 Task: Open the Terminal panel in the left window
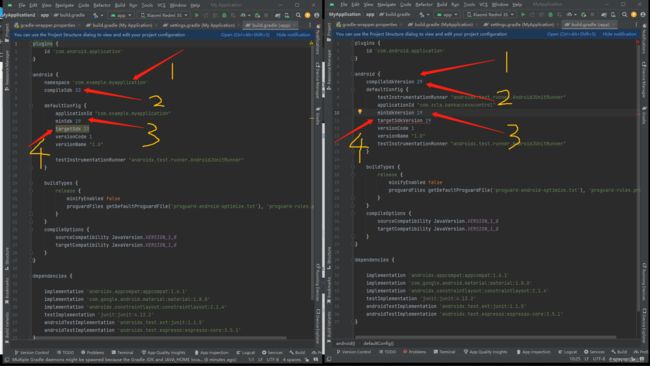click(x=123, y=352)
